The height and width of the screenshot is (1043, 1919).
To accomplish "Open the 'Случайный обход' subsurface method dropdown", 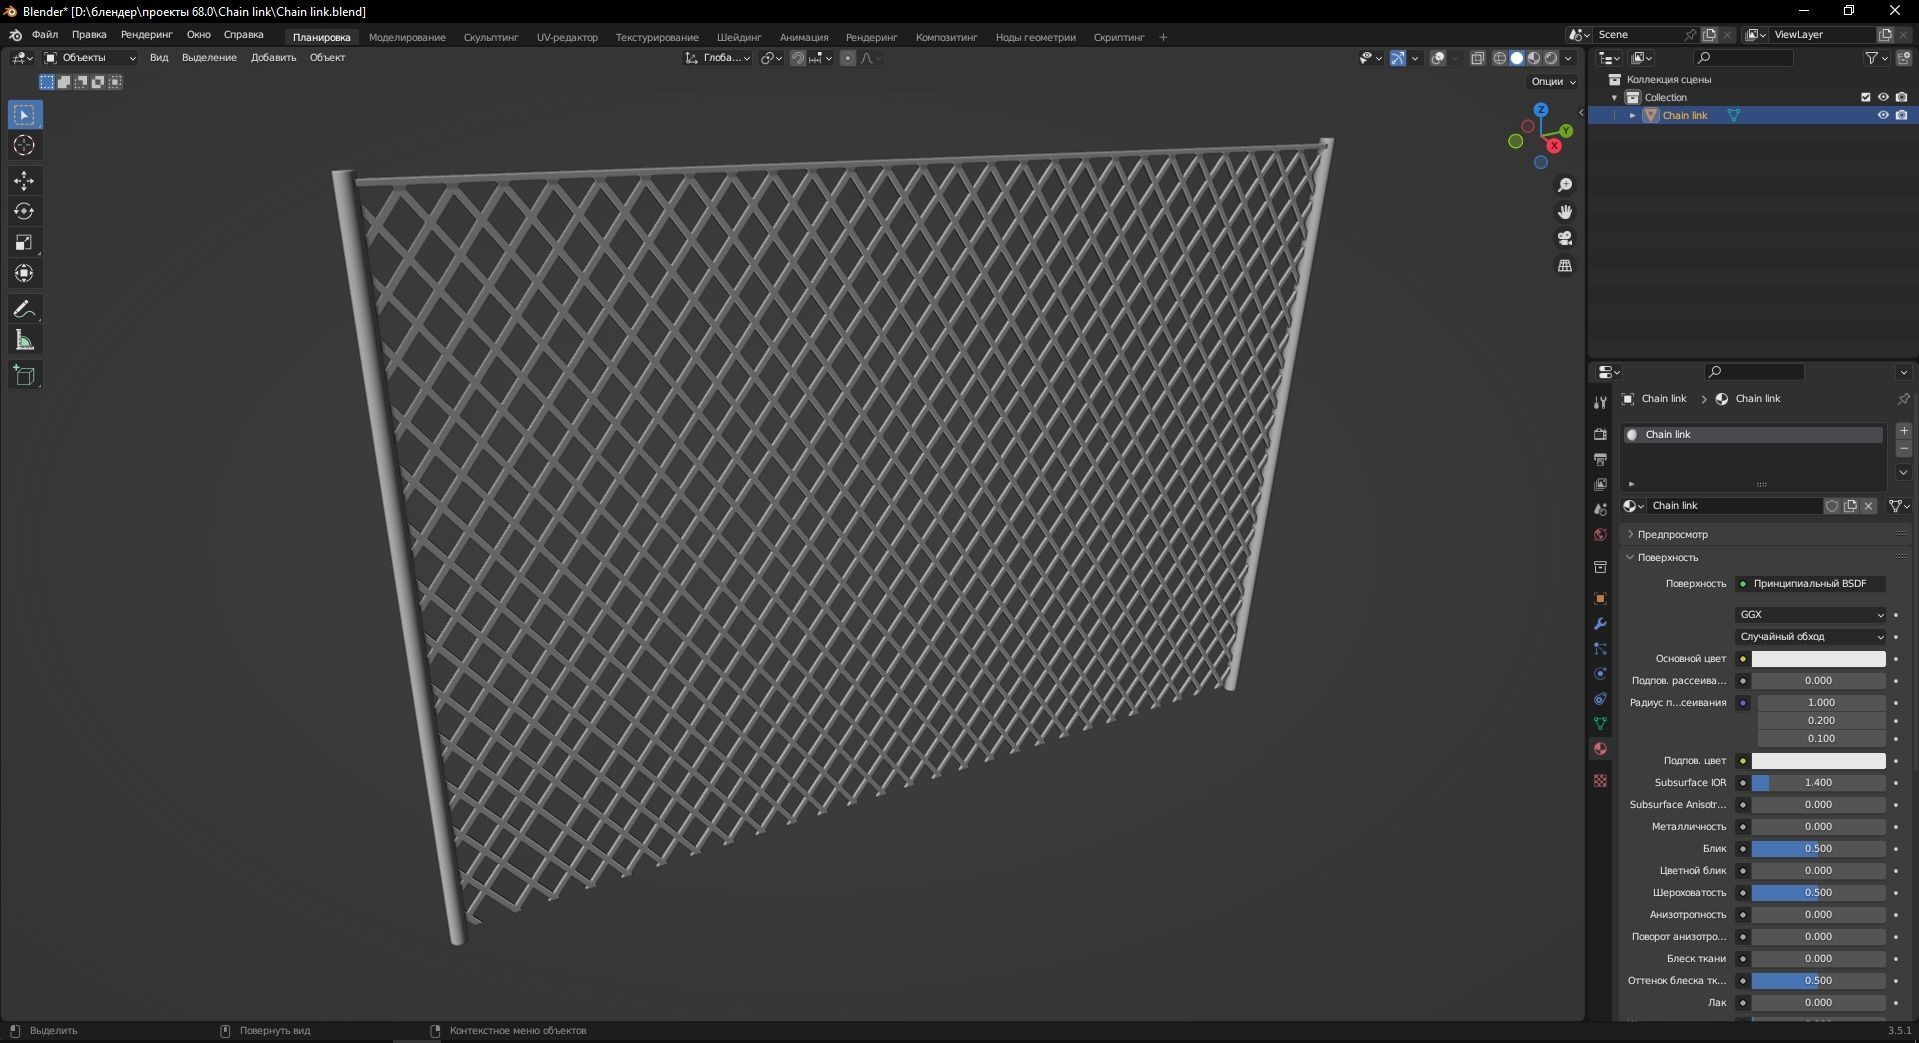I will coord(1811,637).
